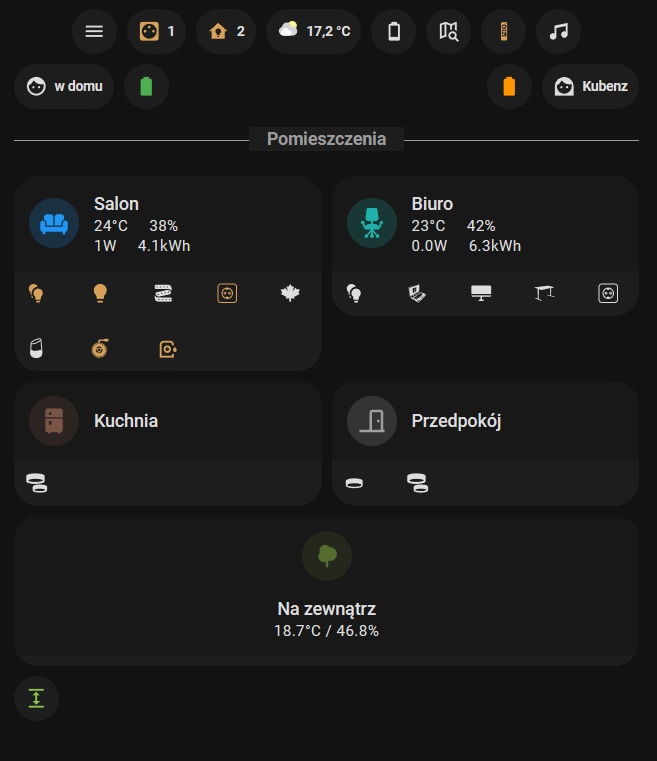Click the Kubenz person chip
The width and height of the screenshot is (657, 761).
click(590, 86)
